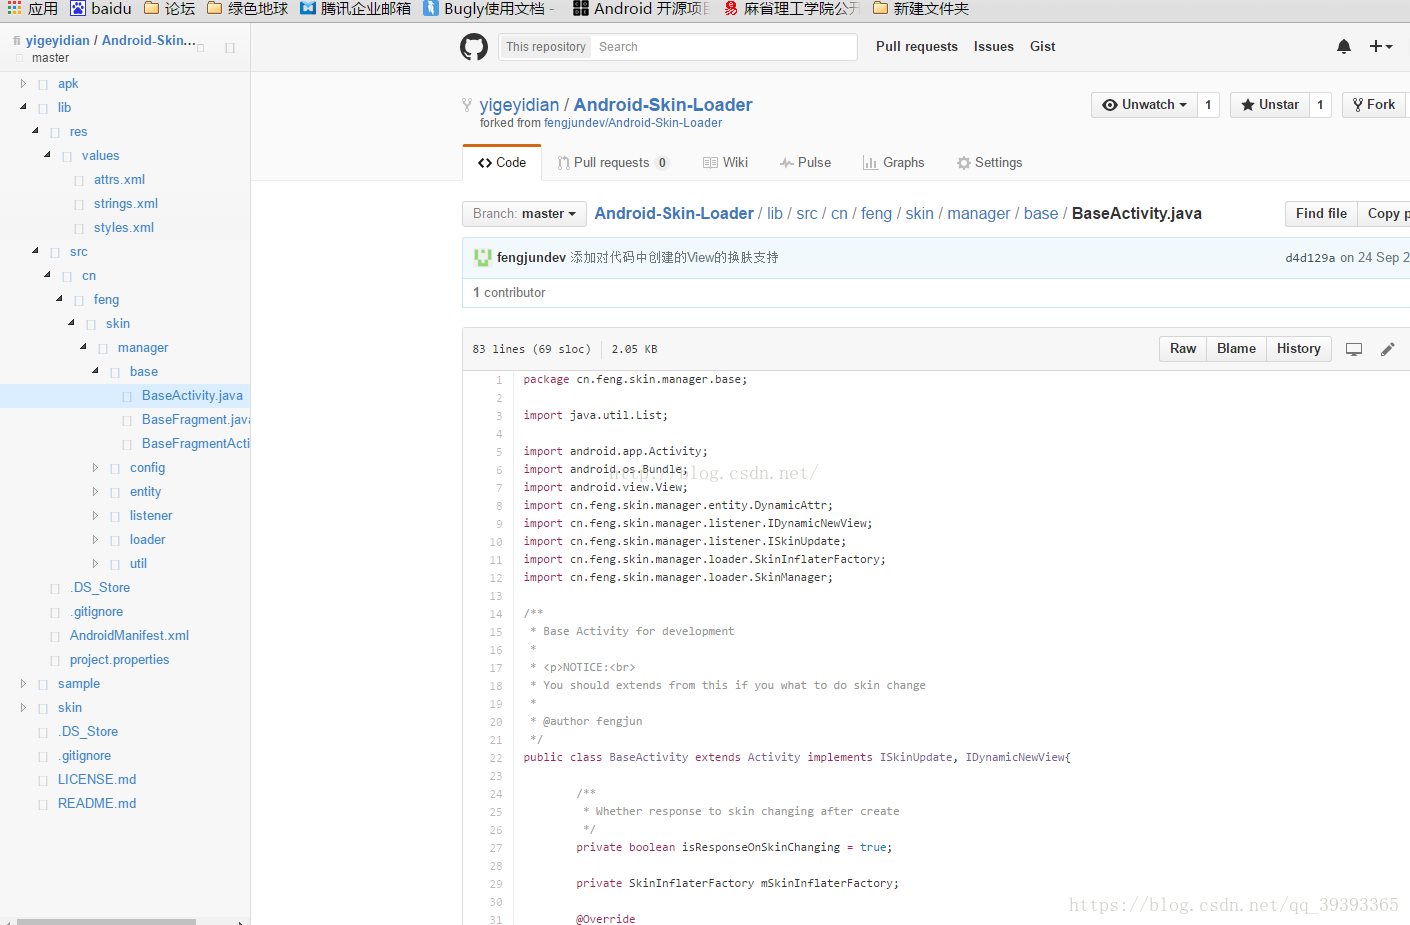Screen dimensions: 1410x925
Task: Click the manager breadcrumb link
Action: 979,214
